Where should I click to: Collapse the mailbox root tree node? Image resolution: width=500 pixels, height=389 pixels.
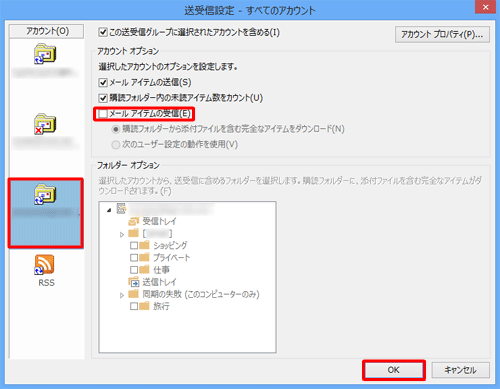[109, 210]
